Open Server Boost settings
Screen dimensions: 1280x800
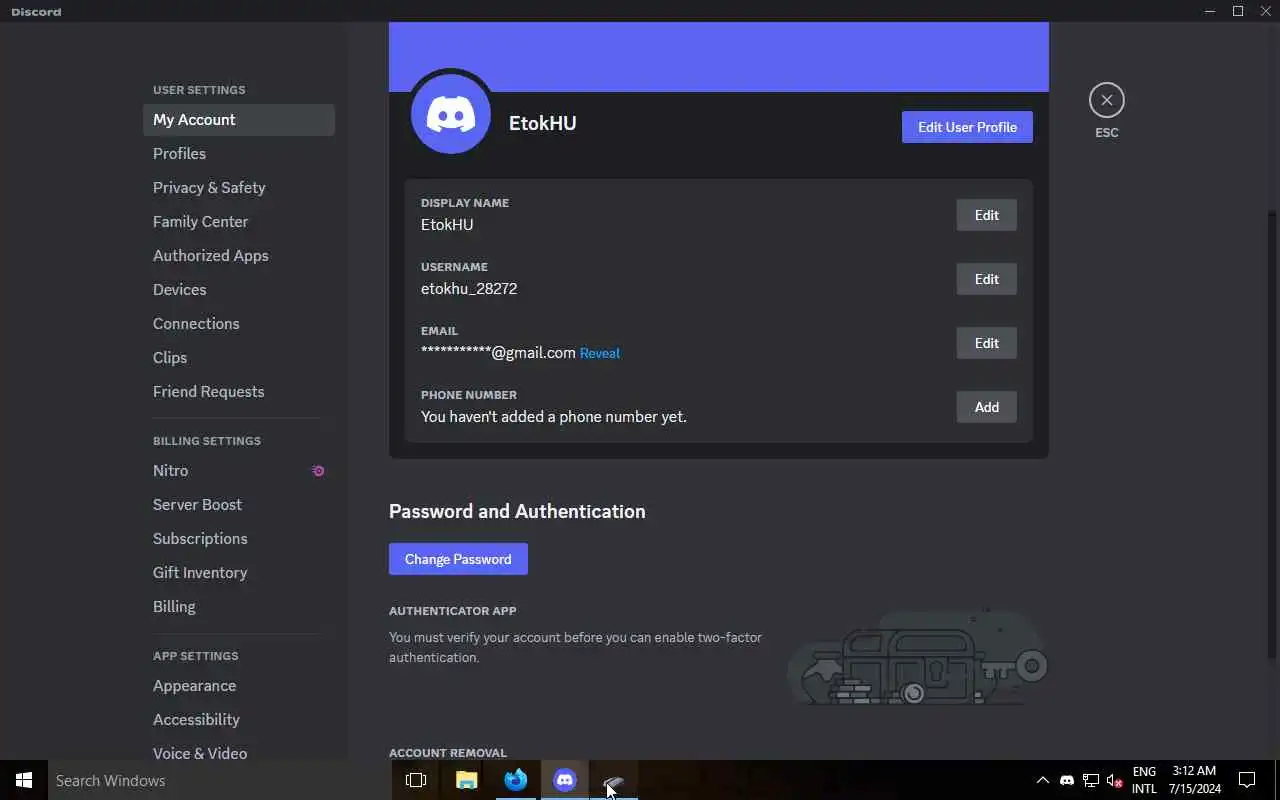tap(239, 504)
